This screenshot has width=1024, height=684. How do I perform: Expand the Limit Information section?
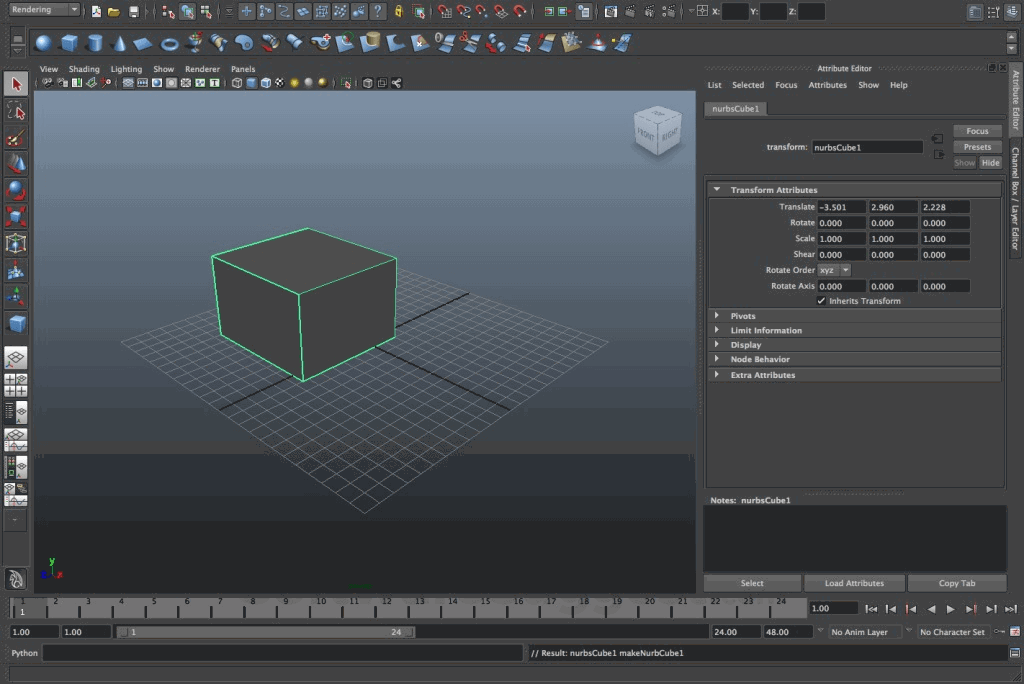click(765, 330)
